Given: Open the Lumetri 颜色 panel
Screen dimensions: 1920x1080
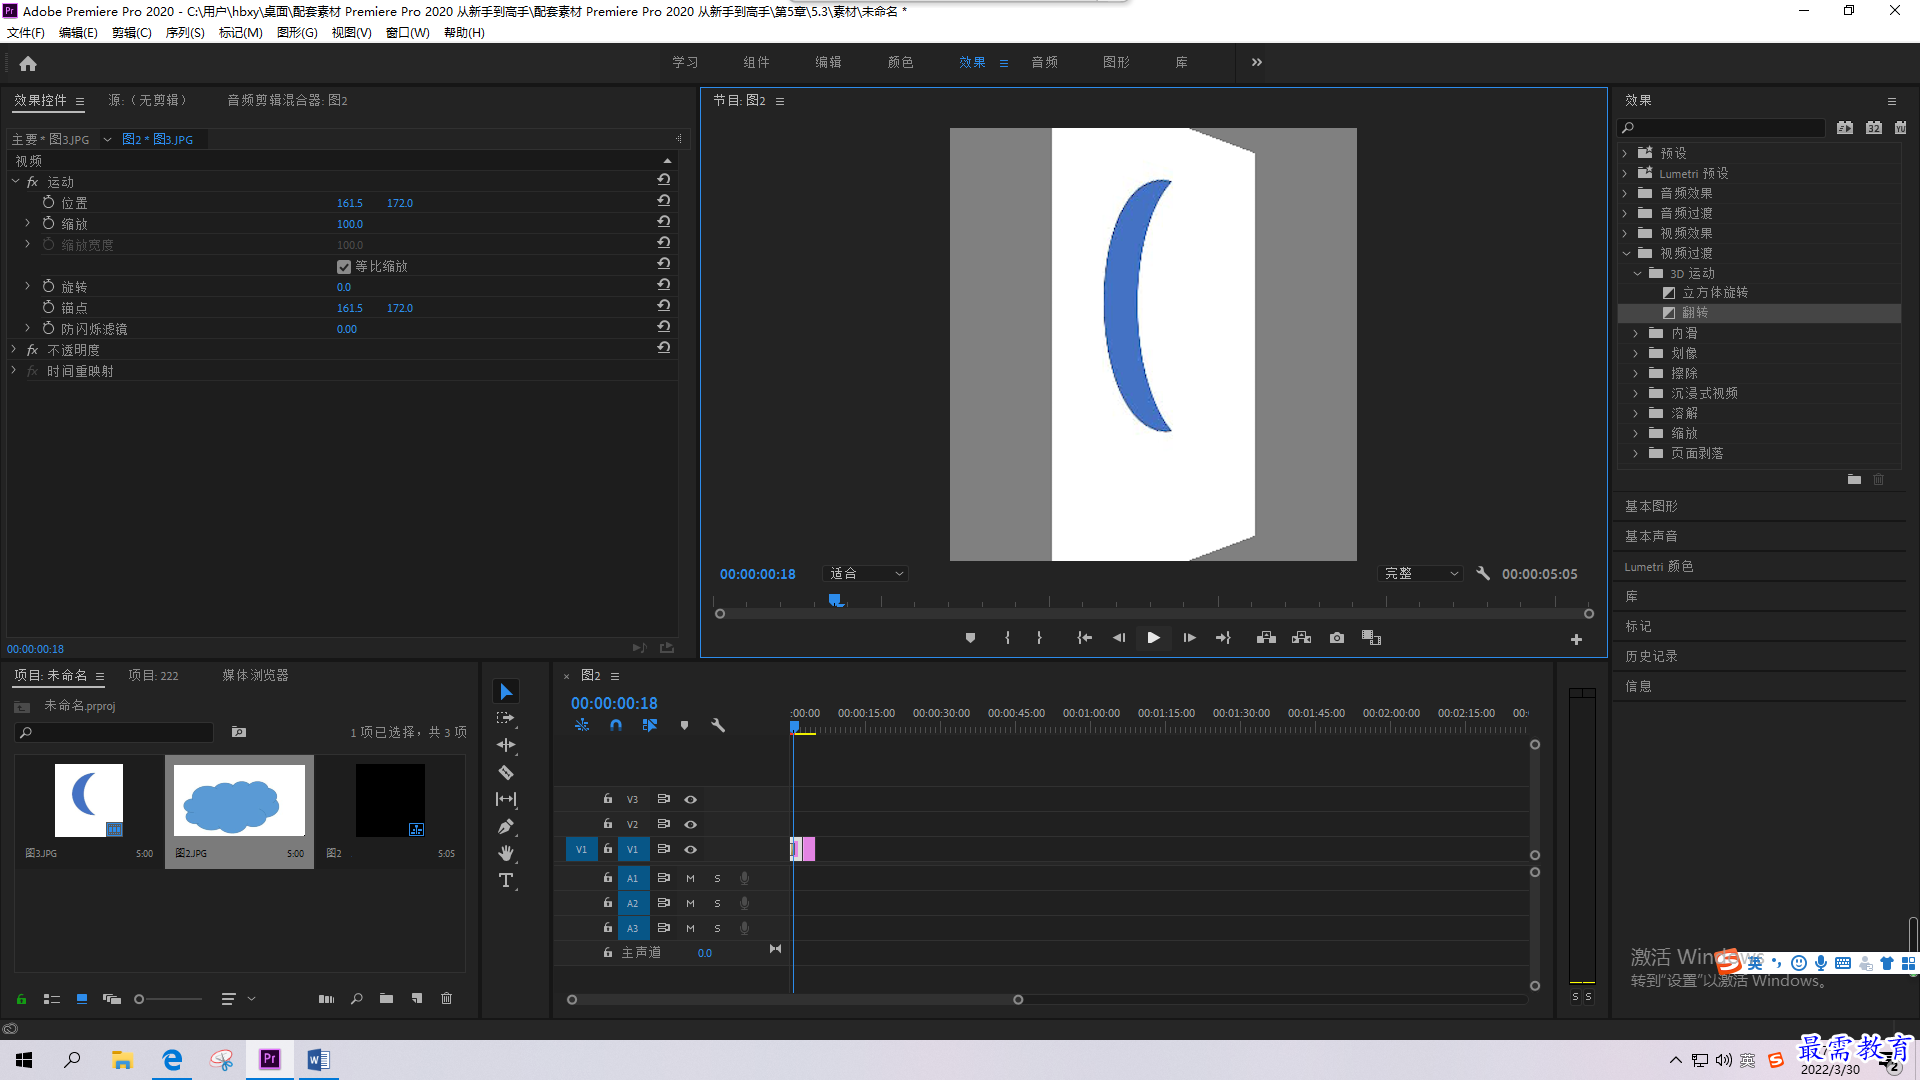Looking at the screenshot, I should [x=1658, y=567].
